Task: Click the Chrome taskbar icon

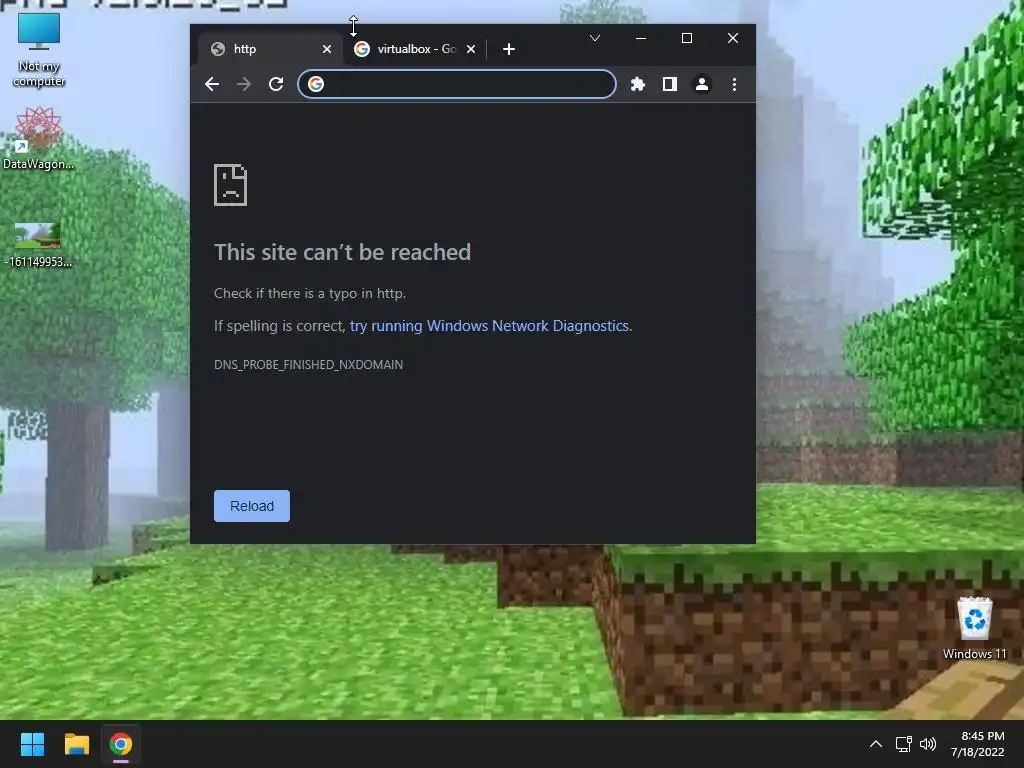Action: click(121, 744)
